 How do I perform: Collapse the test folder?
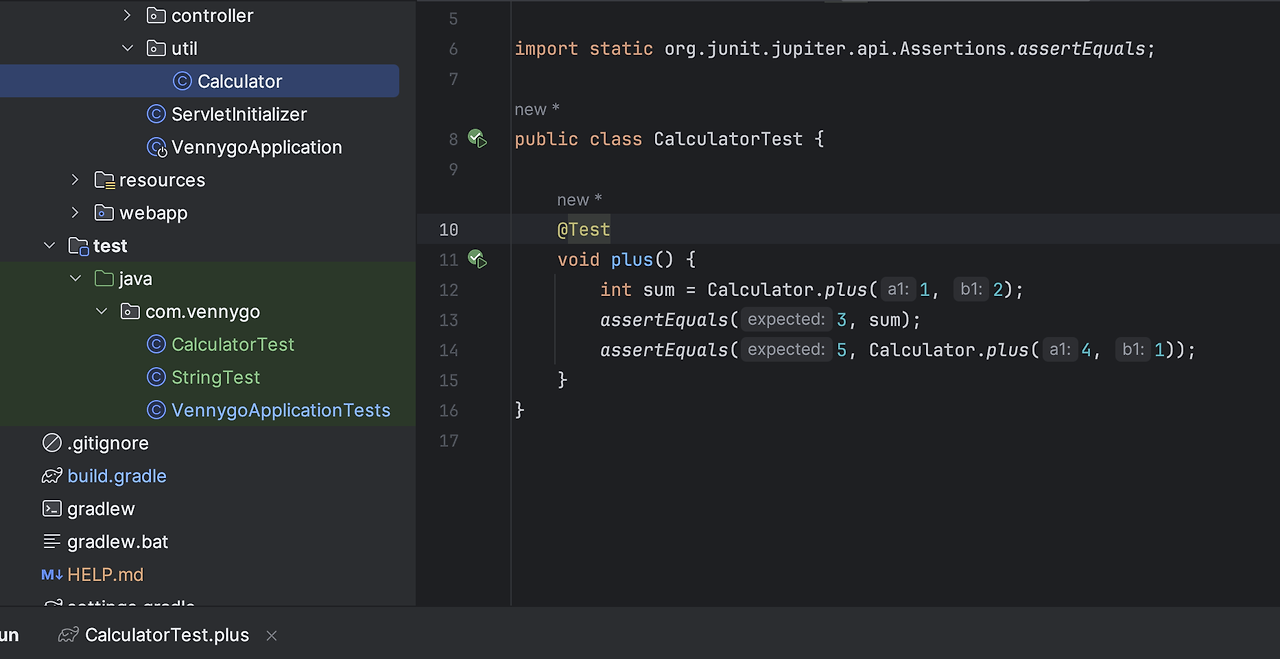(49, 246)
